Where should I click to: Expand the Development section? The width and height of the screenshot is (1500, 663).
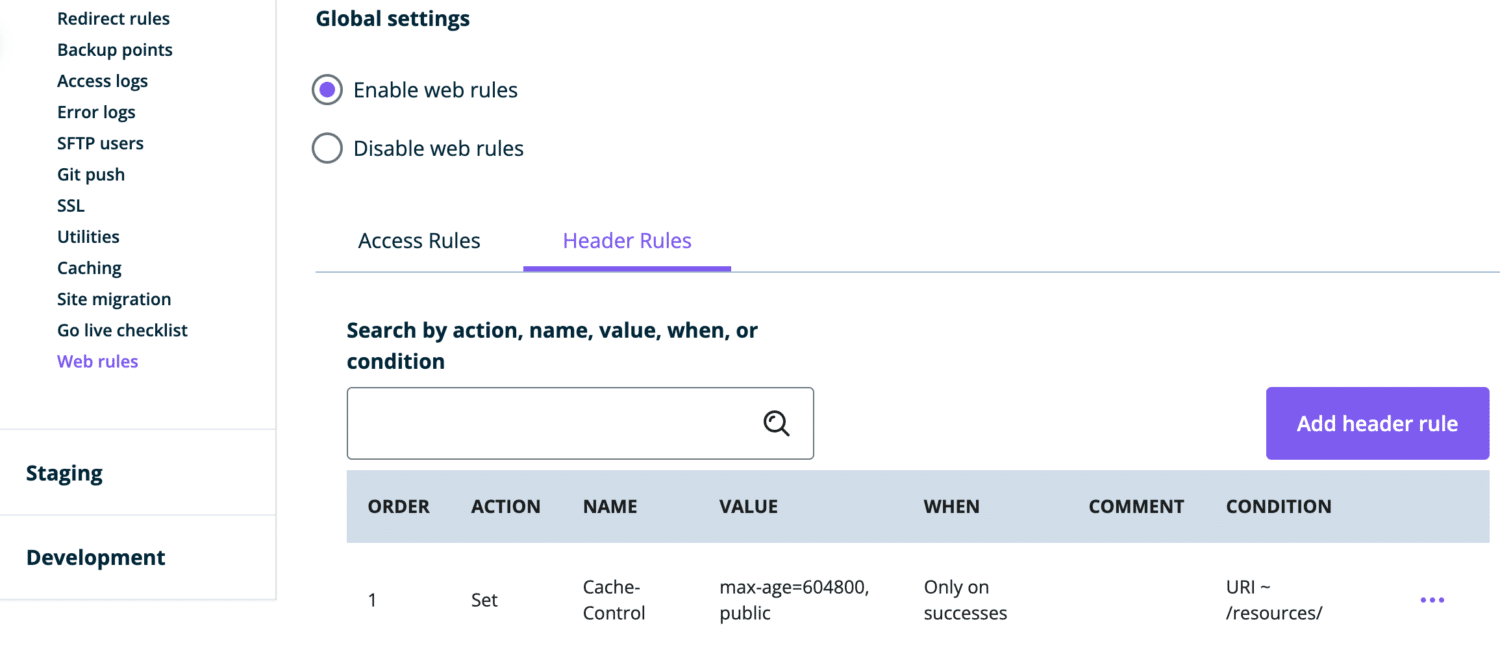click(96, 558)
